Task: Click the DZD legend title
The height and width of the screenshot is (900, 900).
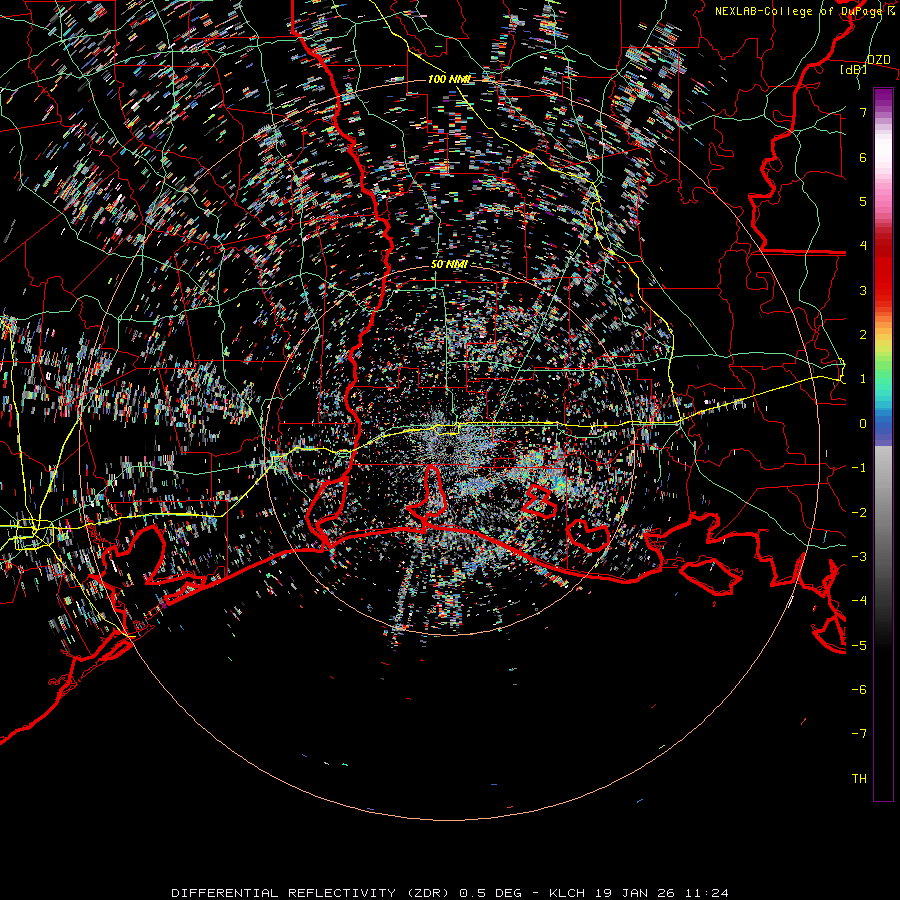Action: point(878,60)
